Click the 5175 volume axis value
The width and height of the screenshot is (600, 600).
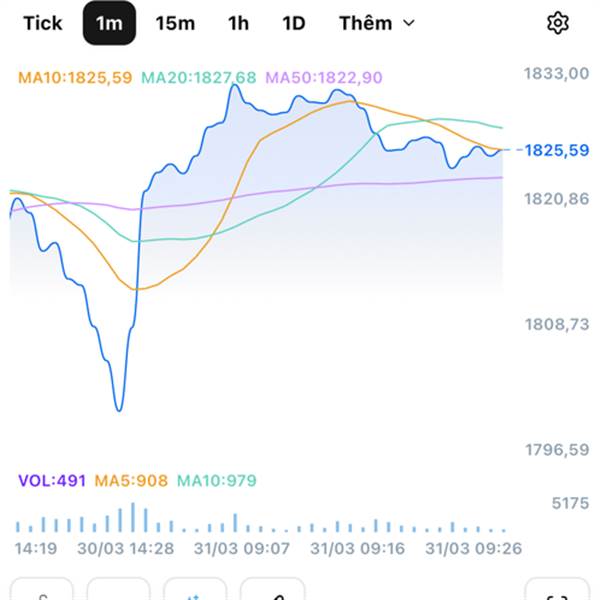(x=571, y=503)
